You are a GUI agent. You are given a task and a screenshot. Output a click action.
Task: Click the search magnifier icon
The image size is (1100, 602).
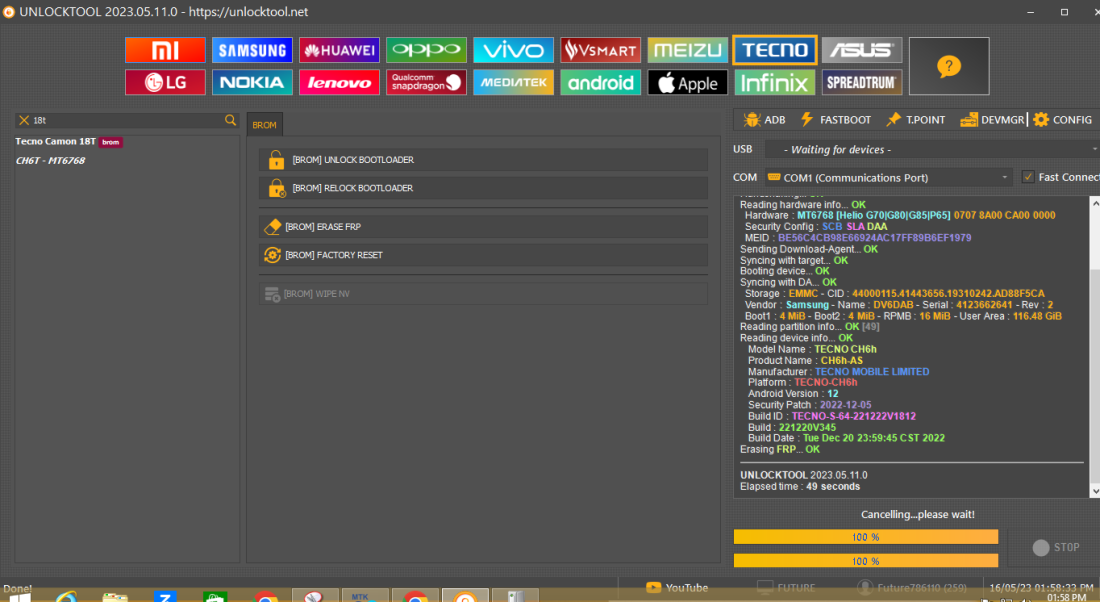pyautogui.click(x=230, y=120)
